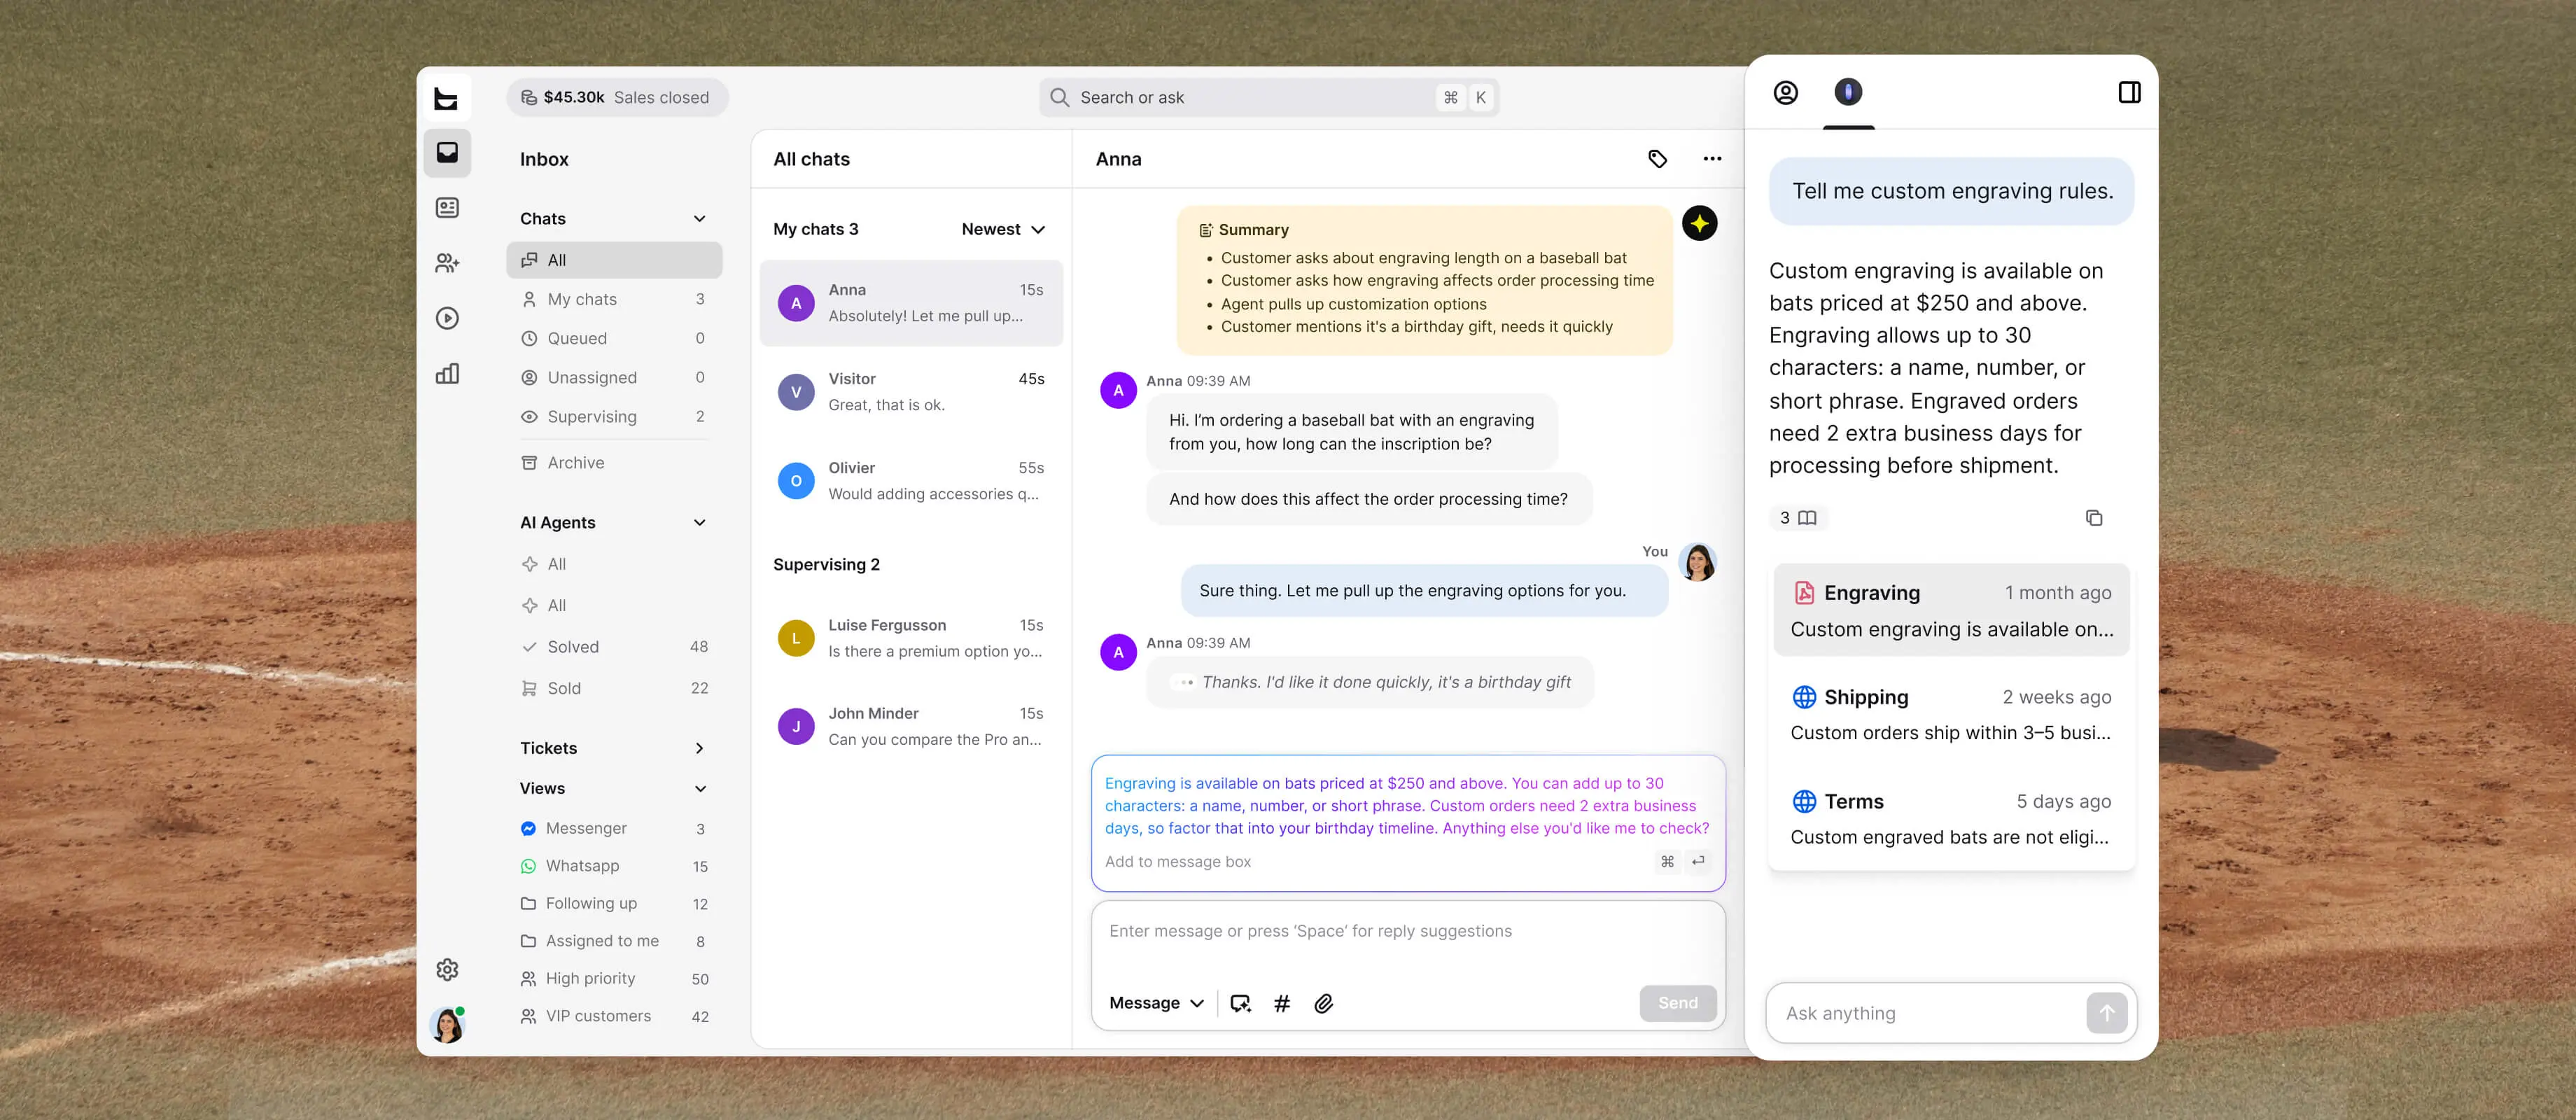Toggle the side panel layout icon
The width and height of the screenshot is (2576, 1120).
coord(2129,93)
